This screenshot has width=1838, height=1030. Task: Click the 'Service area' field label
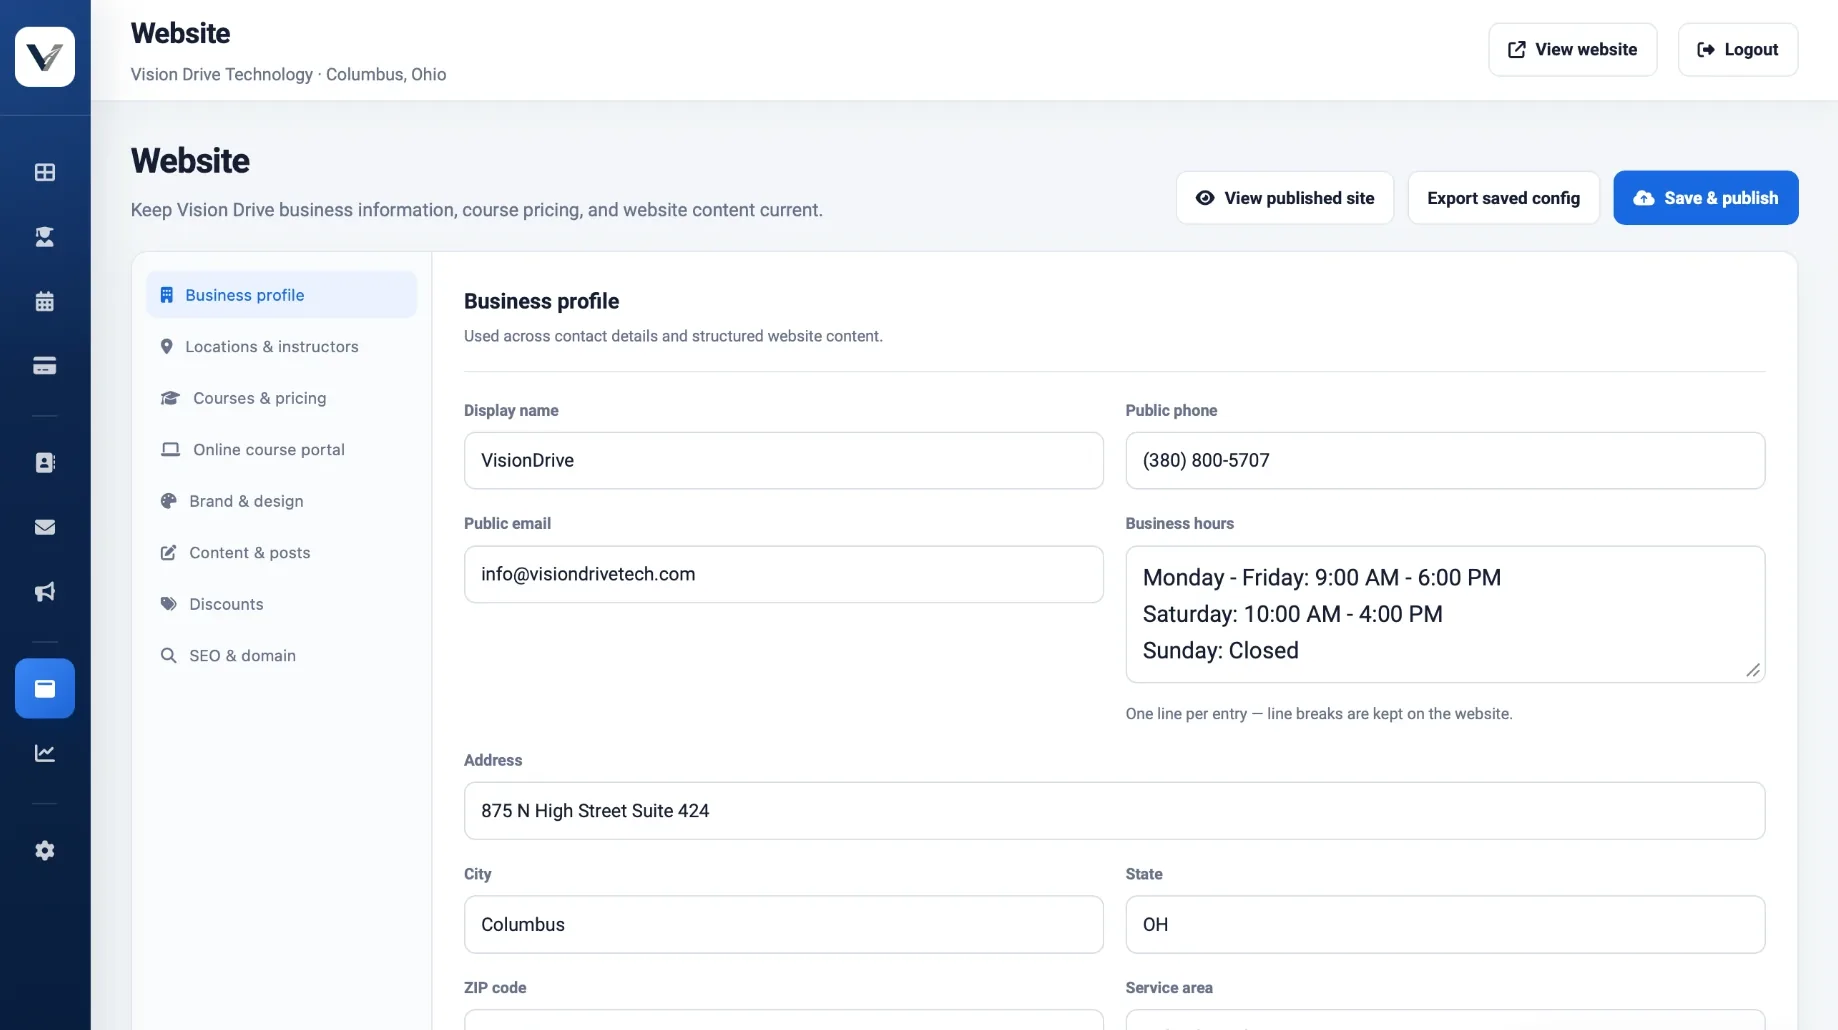pos(1169,988)
